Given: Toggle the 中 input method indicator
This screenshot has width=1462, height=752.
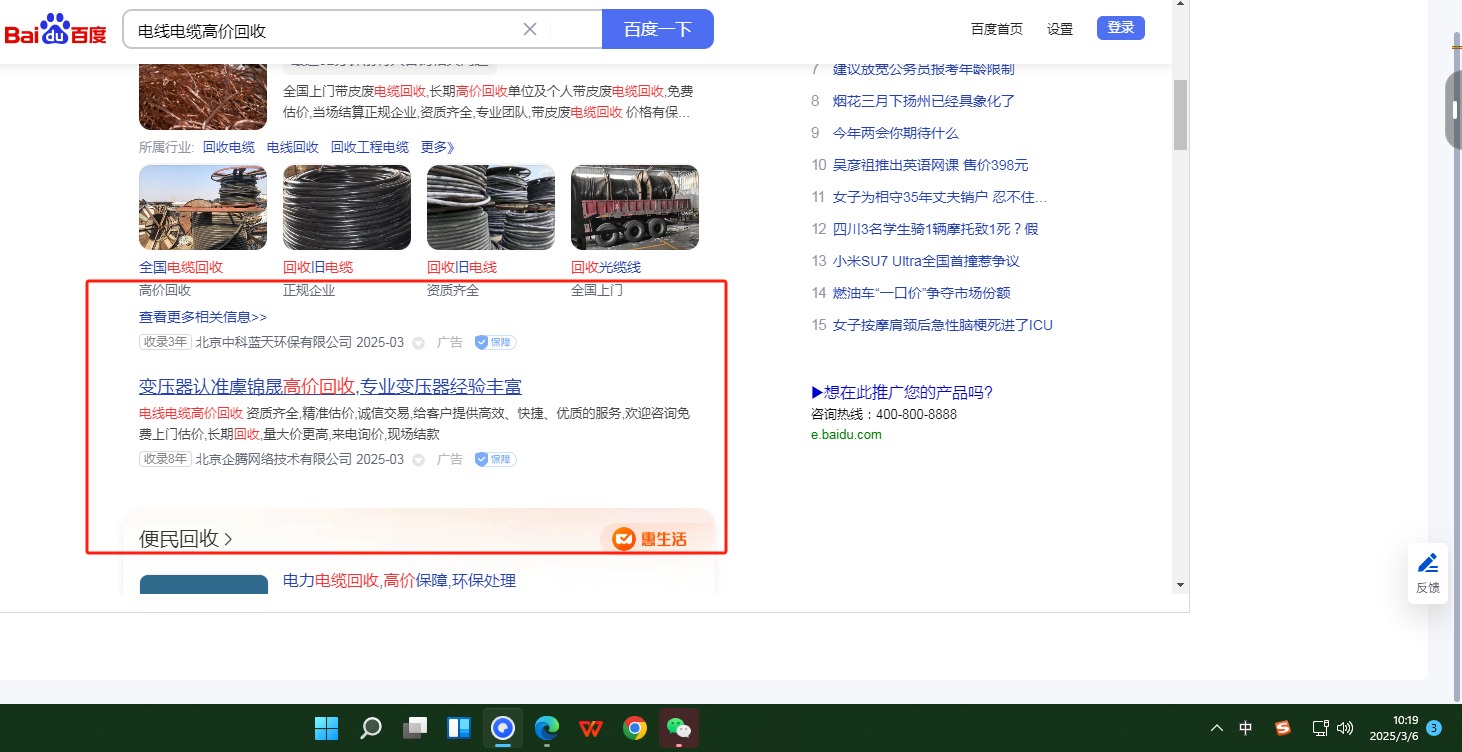Looking at the screenshot, I should (1246, 728).
